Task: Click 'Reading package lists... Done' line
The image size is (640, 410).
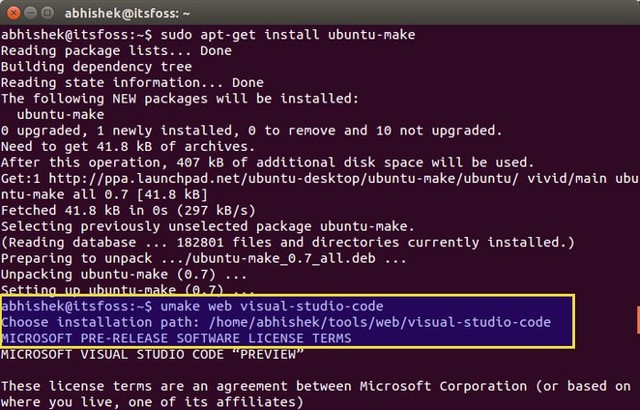Action: tap(116, 51)
